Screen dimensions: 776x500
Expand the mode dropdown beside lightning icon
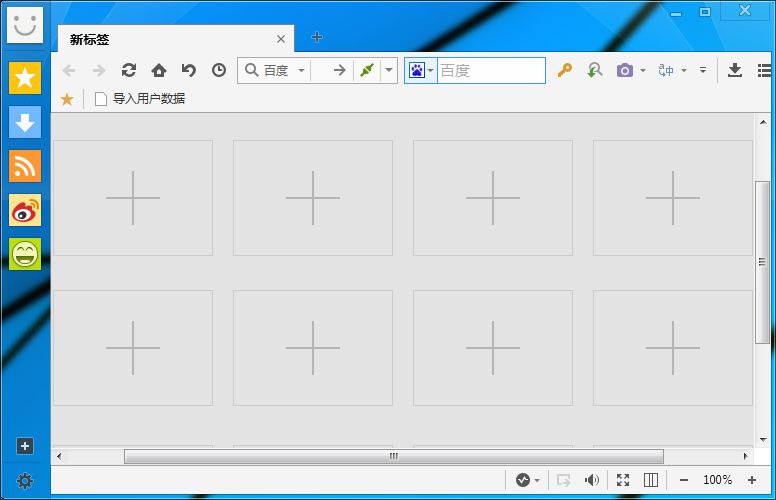(389, 70)
